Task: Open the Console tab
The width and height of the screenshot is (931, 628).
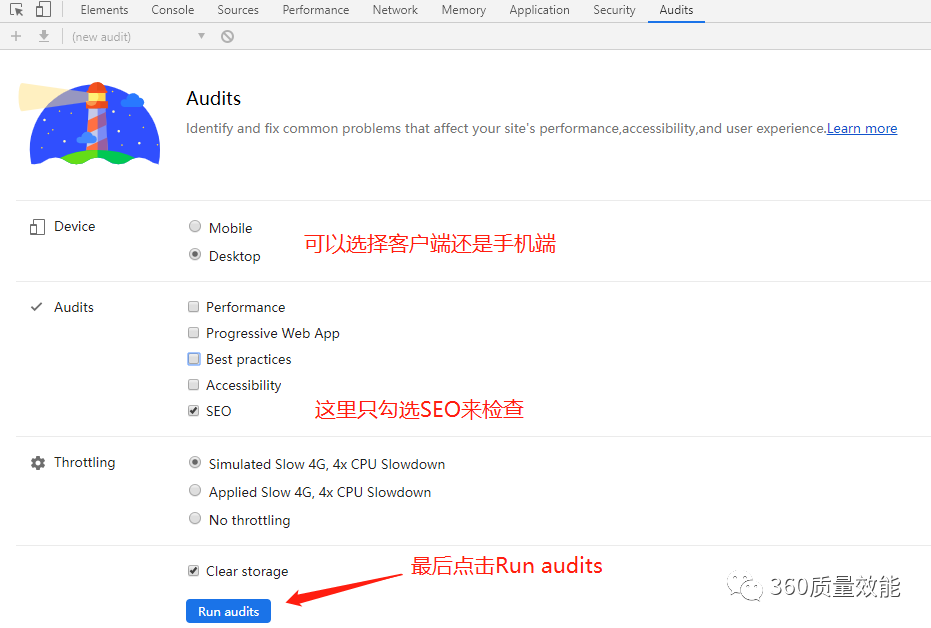Action: (172, 10)
